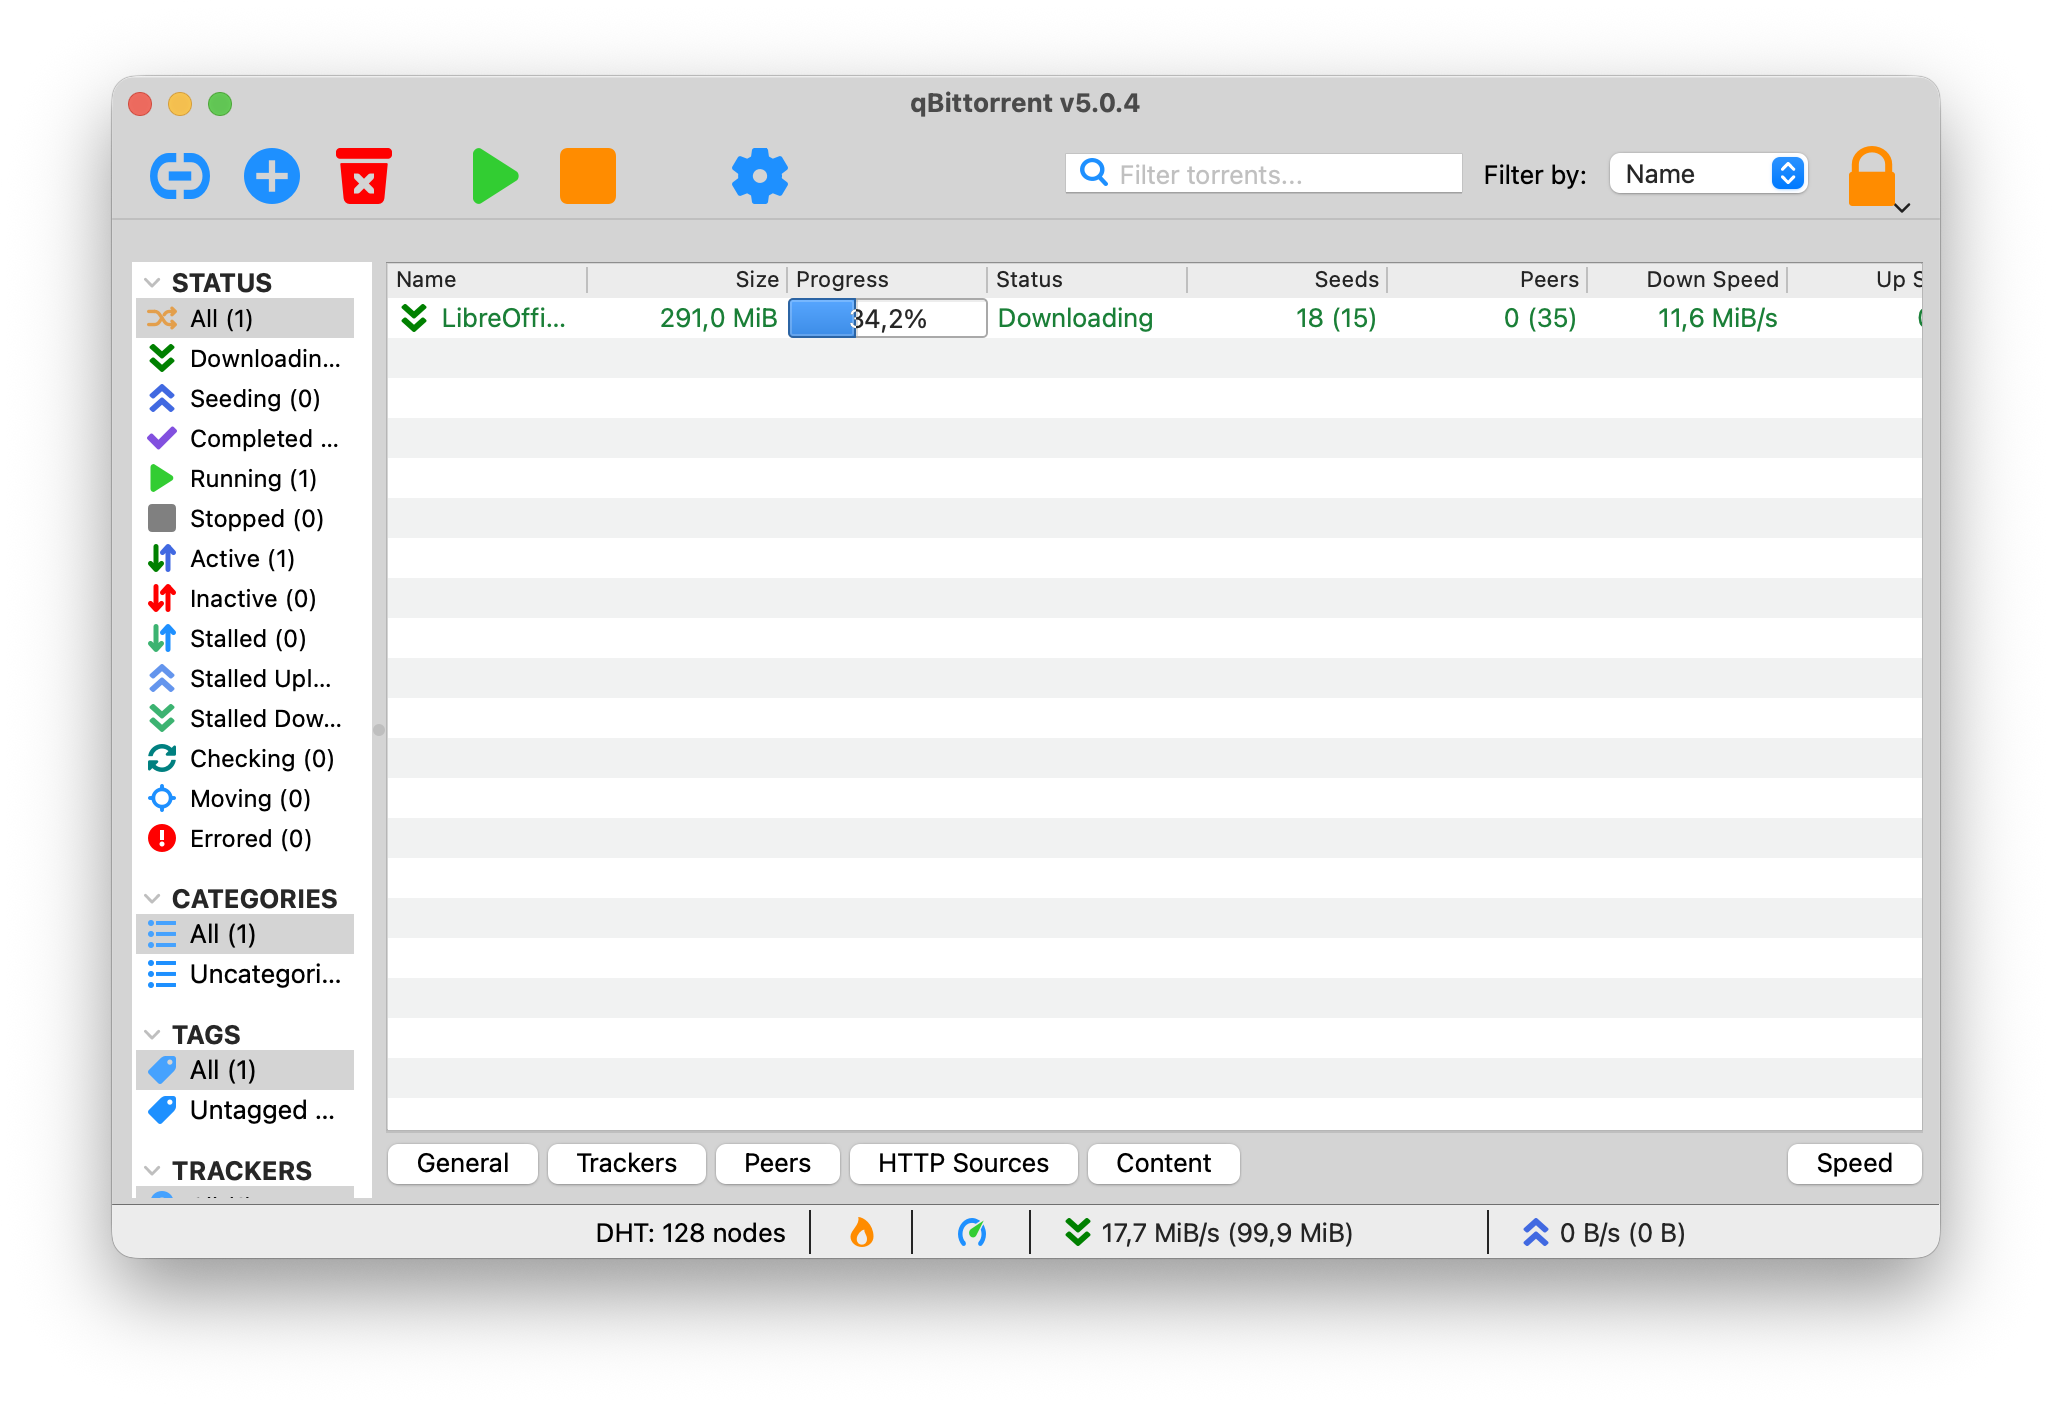
Task: Sort torrents by the Down Speed column header
Action: [x=1687, y=280]
